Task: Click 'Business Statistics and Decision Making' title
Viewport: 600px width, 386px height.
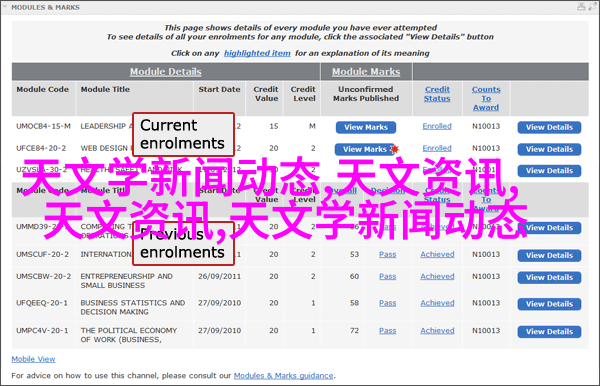Action: click(133, 308)
